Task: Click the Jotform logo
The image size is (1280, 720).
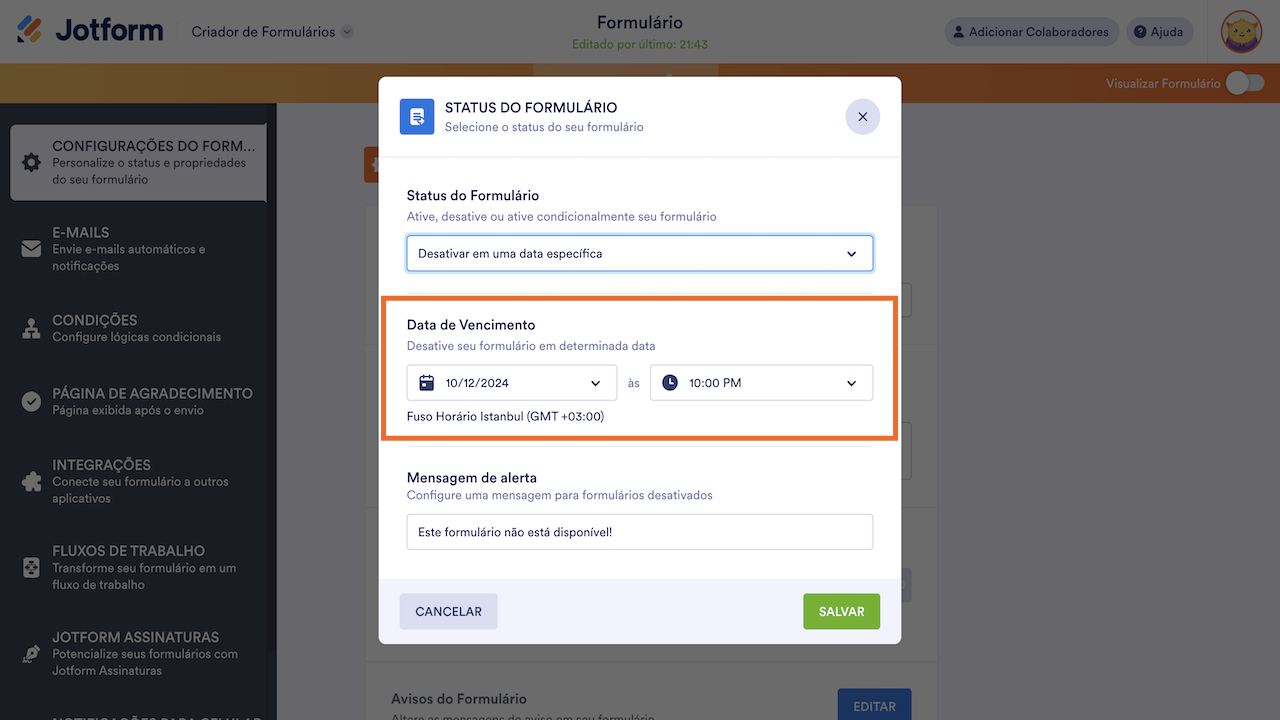Action: (90, 31)
